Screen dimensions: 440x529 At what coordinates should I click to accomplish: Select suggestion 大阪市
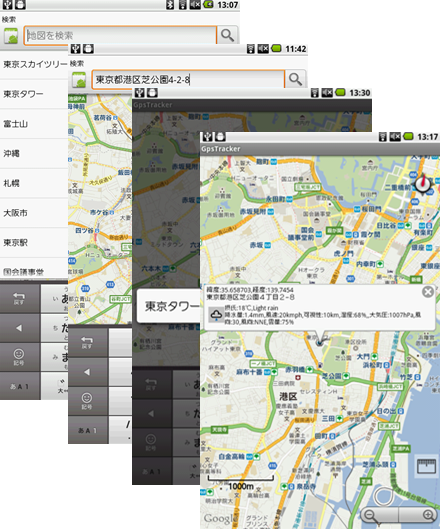tap(34, 213)
